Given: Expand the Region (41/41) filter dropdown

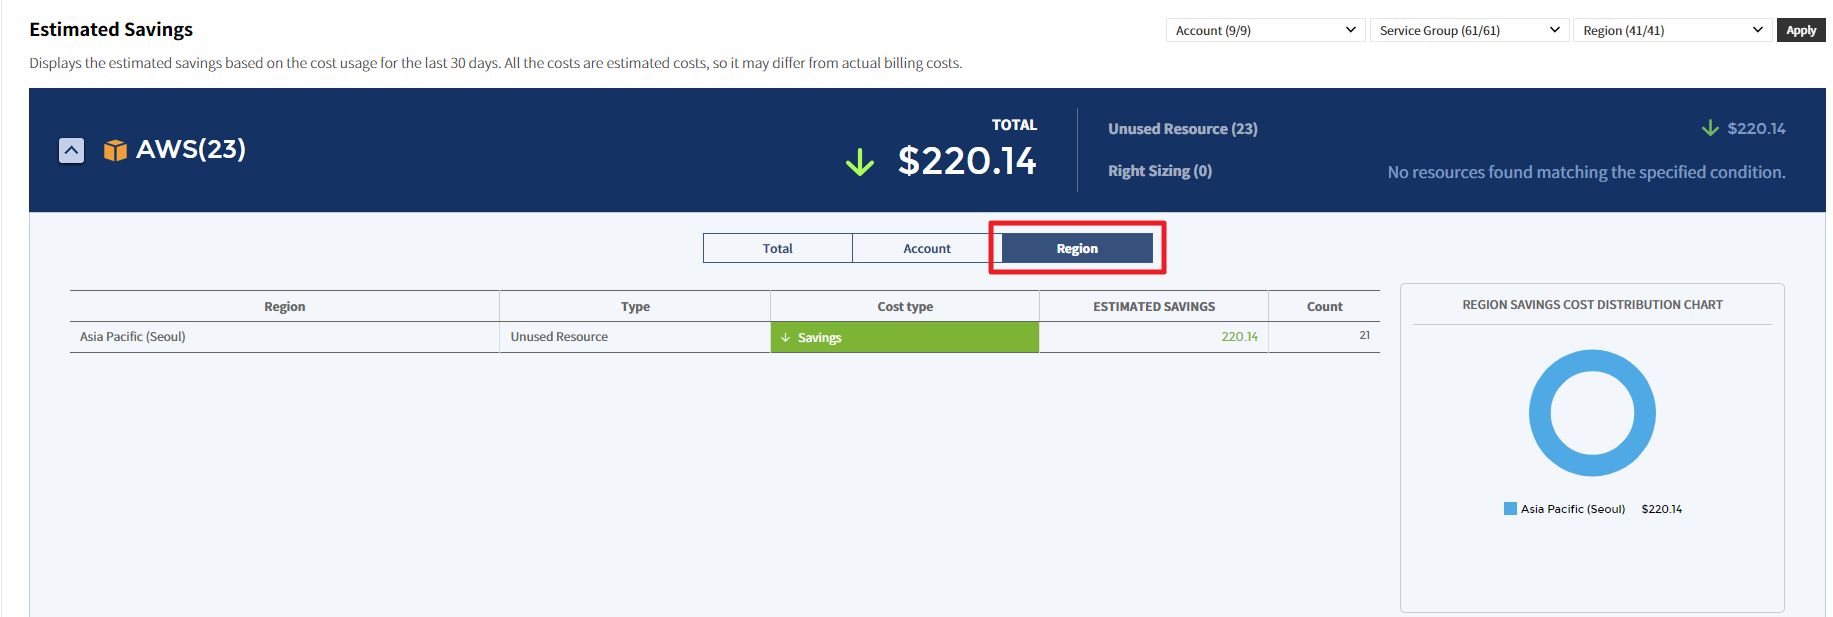Looking at the screenshot, I should click(1672, 30).
